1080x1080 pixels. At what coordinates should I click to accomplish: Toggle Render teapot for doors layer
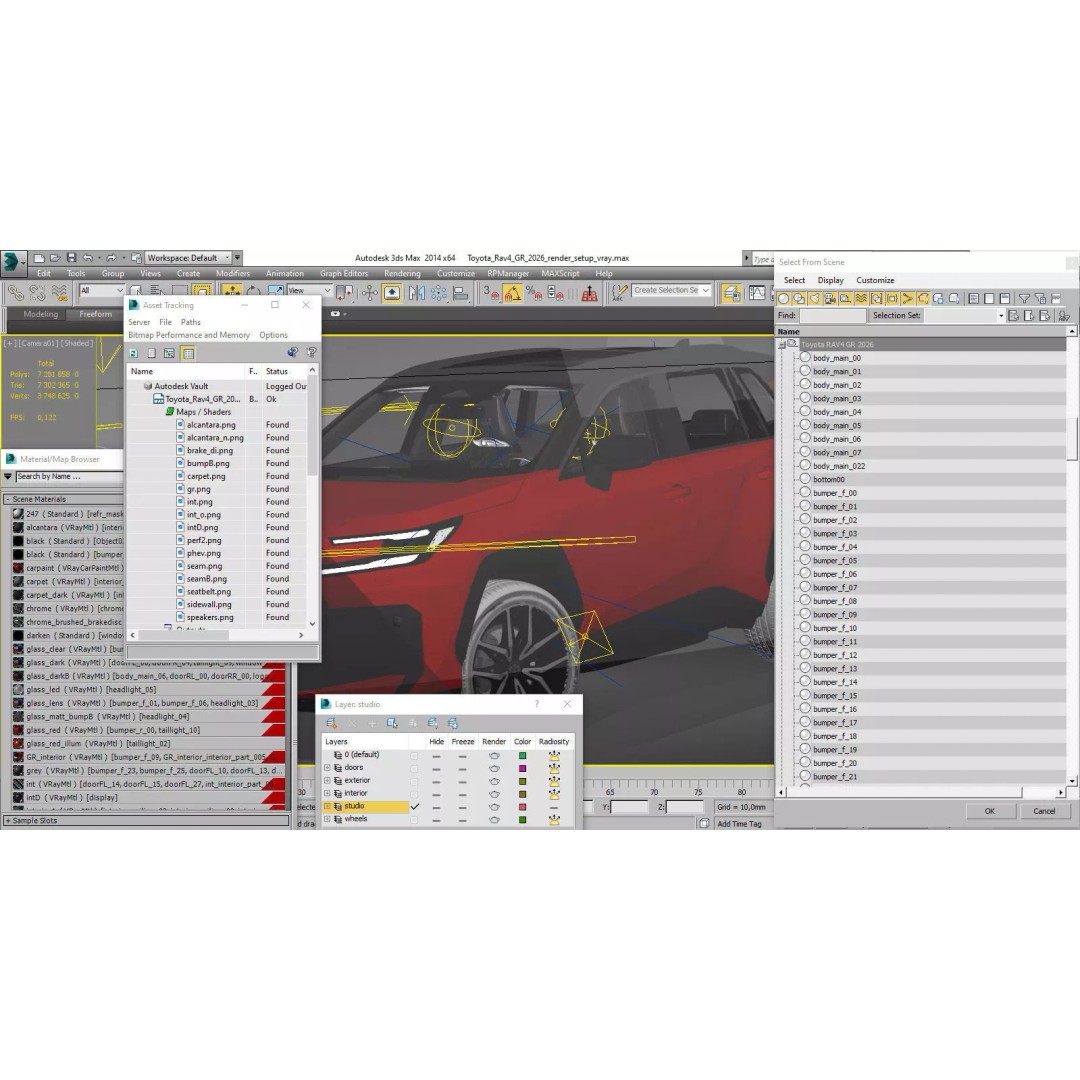point(494,768)
